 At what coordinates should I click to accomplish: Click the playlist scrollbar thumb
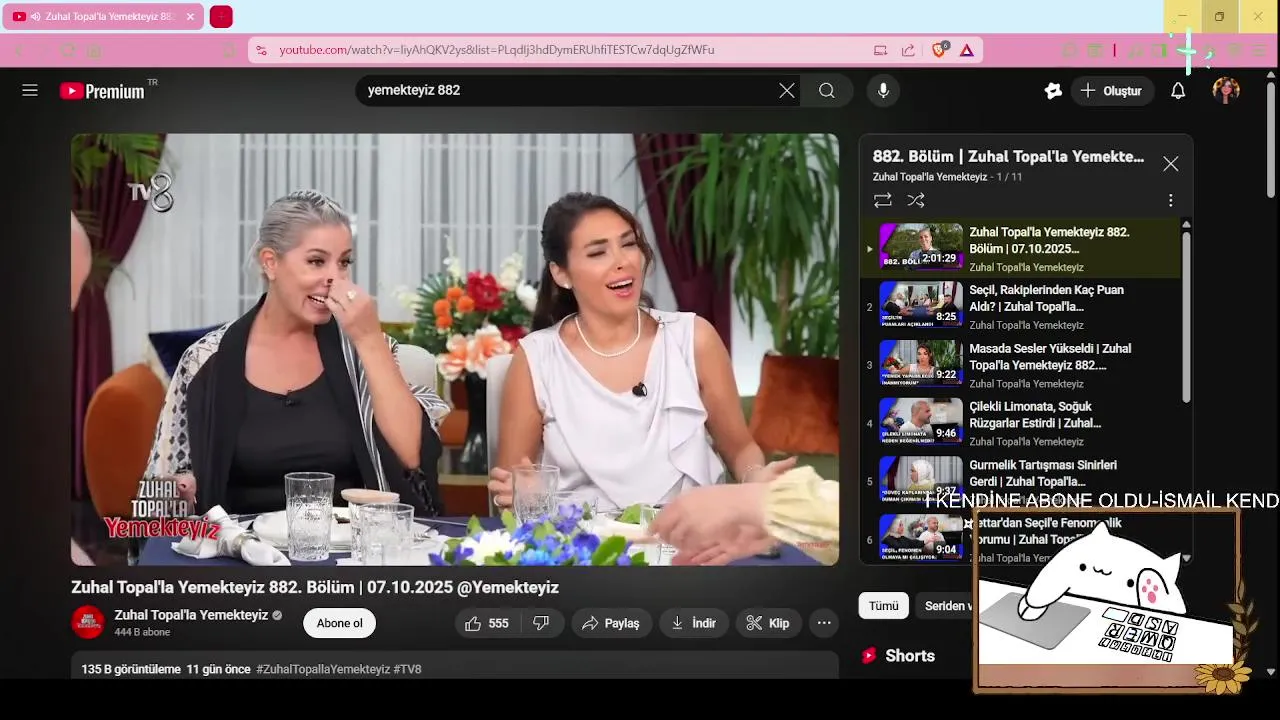tap(1186, 316)
